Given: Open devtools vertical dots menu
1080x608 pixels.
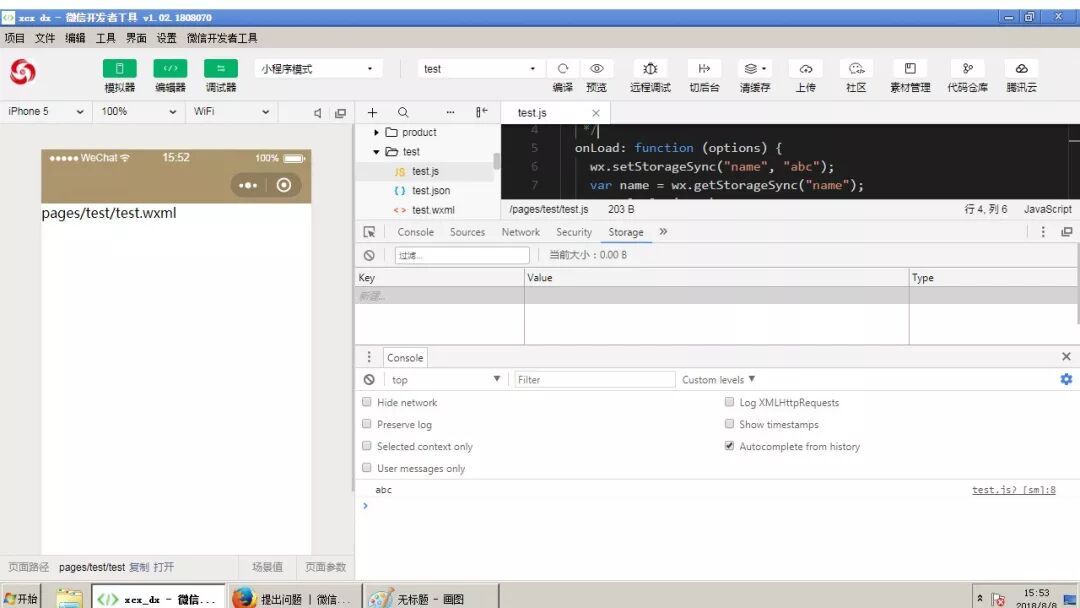Looking at the screenshot, I should pos(1043,232).
